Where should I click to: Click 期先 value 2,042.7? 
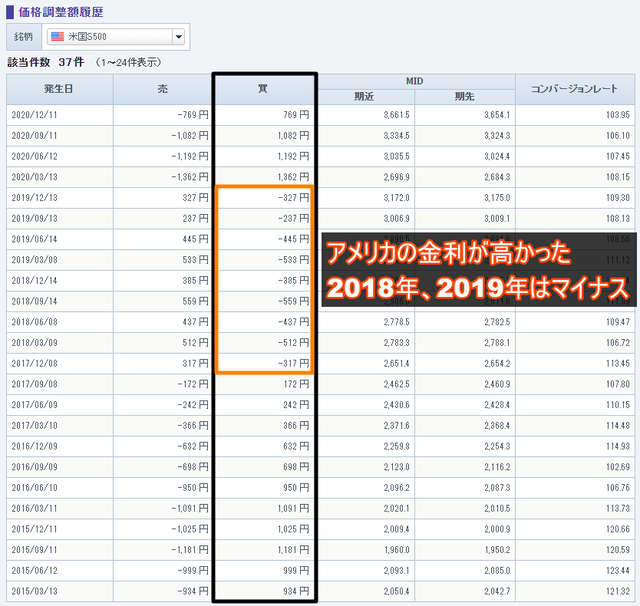497,591
